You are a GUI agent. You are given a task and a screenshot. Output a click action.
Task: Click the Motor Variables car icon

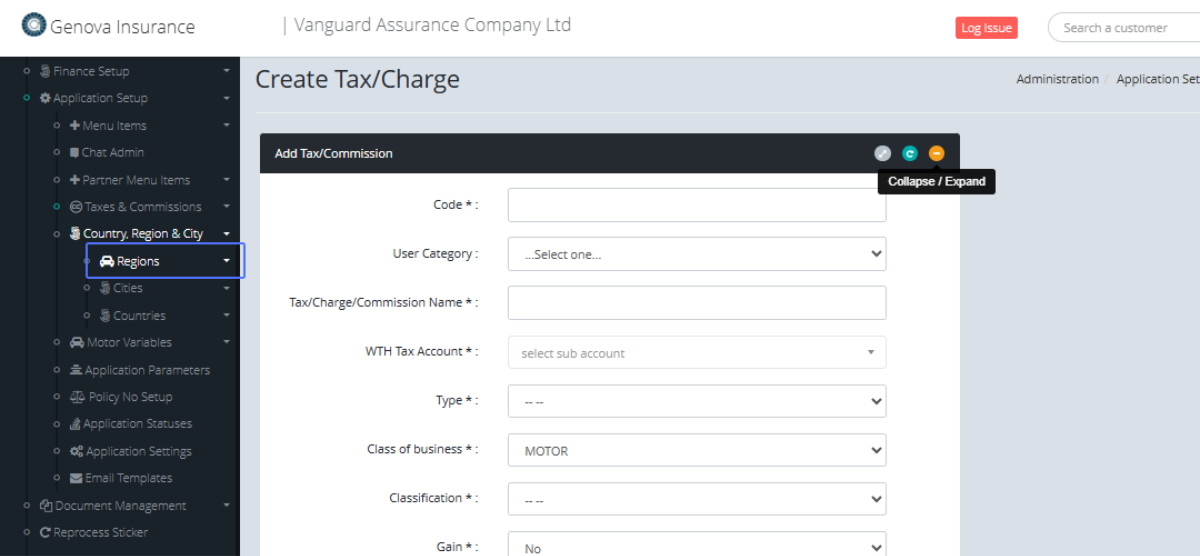[x=77, y=342]
